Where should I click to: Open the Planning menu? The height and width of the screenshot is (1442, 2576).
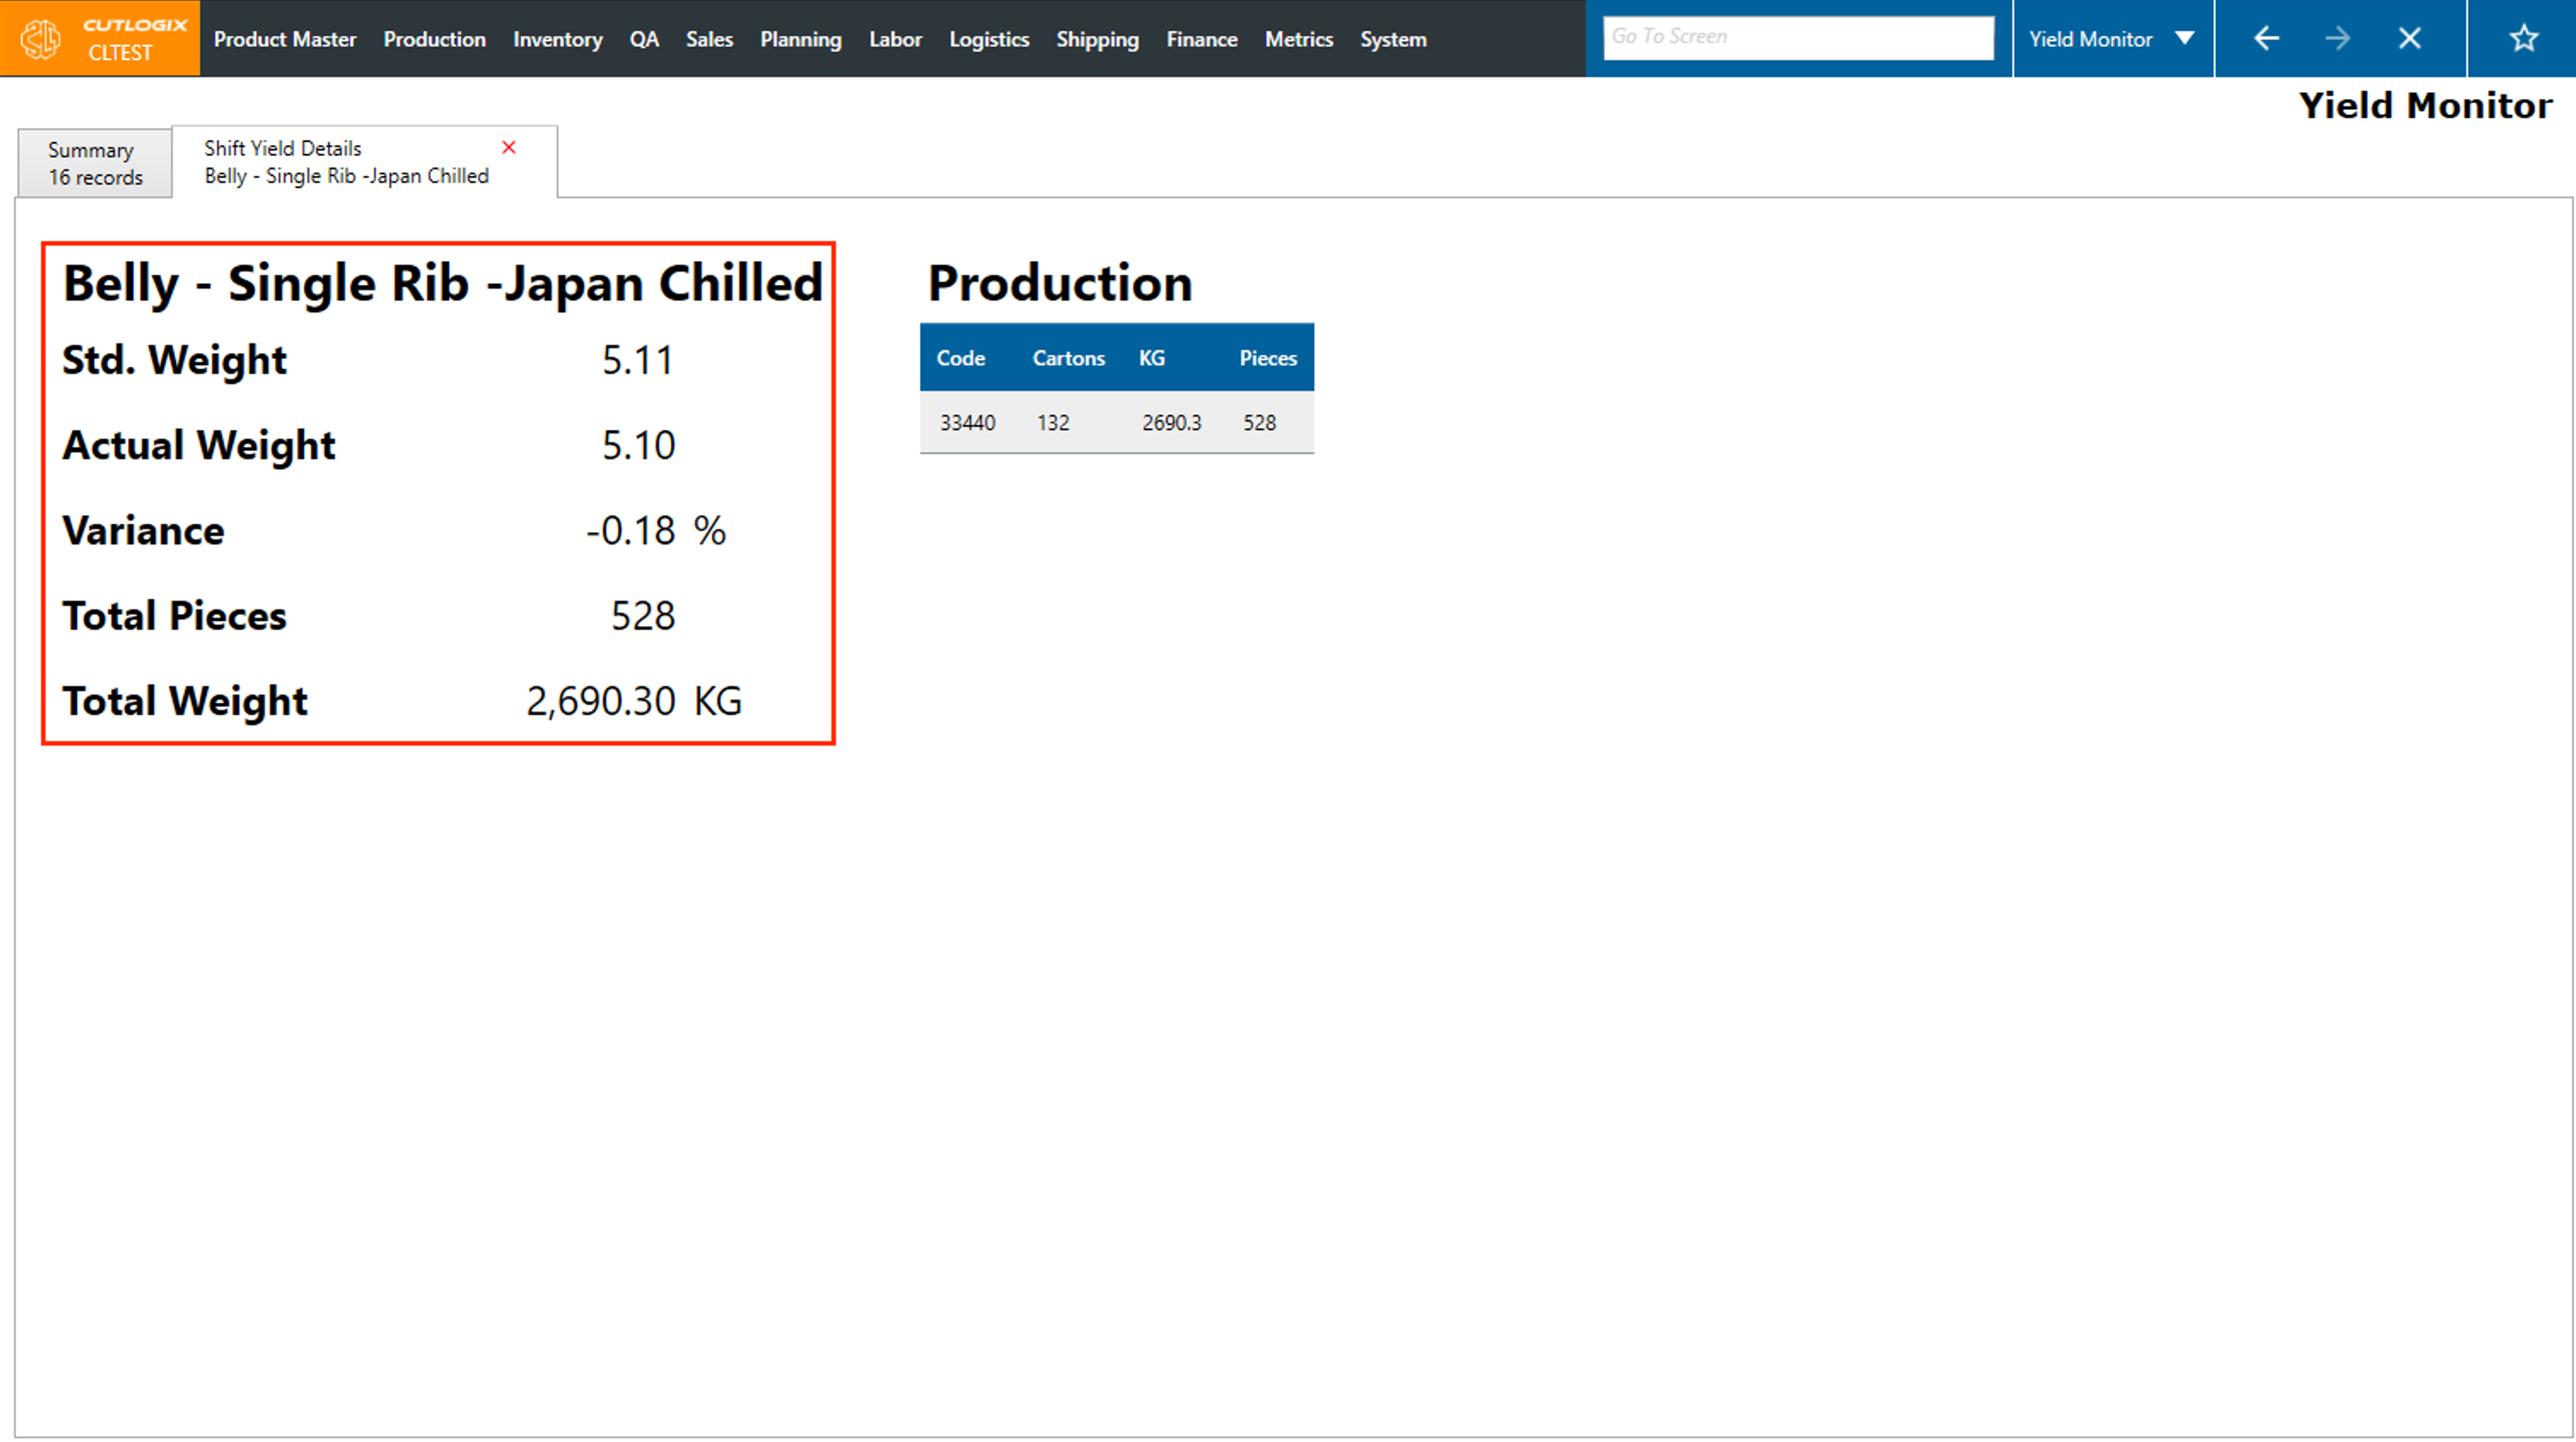[x=800, y=39]
